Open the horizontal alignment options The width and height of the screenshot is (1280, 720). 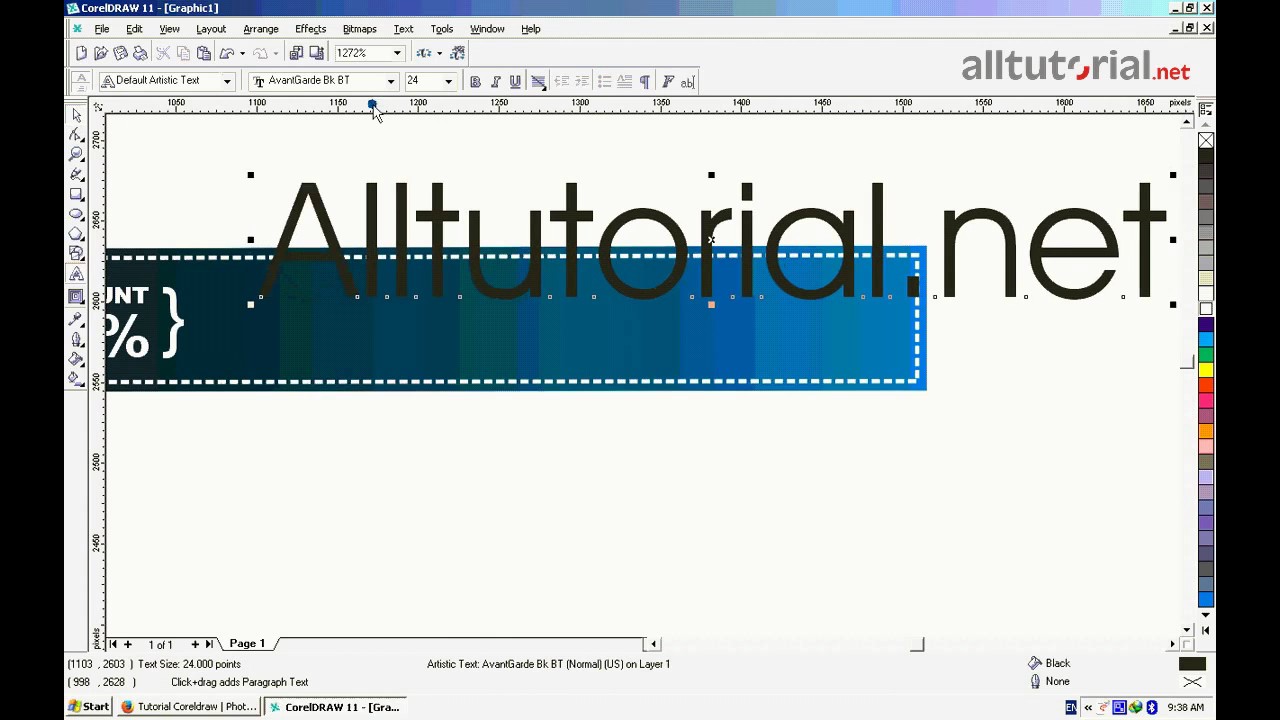coord(538,81)
